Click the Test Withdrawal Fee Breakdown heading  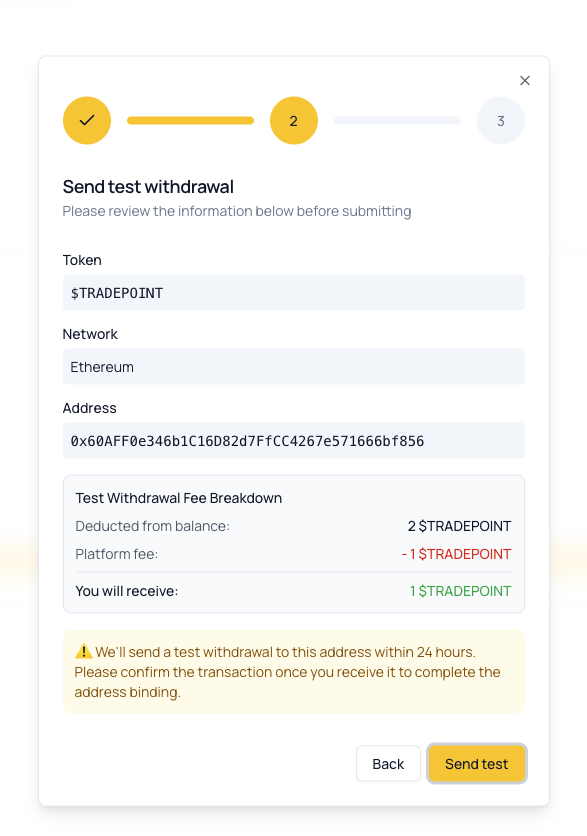coord(180,497)
